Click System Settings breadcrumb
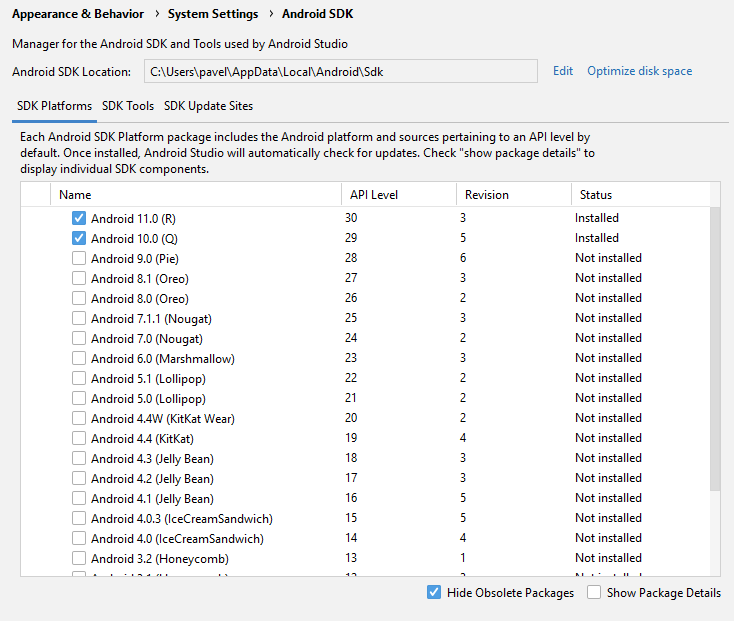734x621 pixels. pos(213,14)
